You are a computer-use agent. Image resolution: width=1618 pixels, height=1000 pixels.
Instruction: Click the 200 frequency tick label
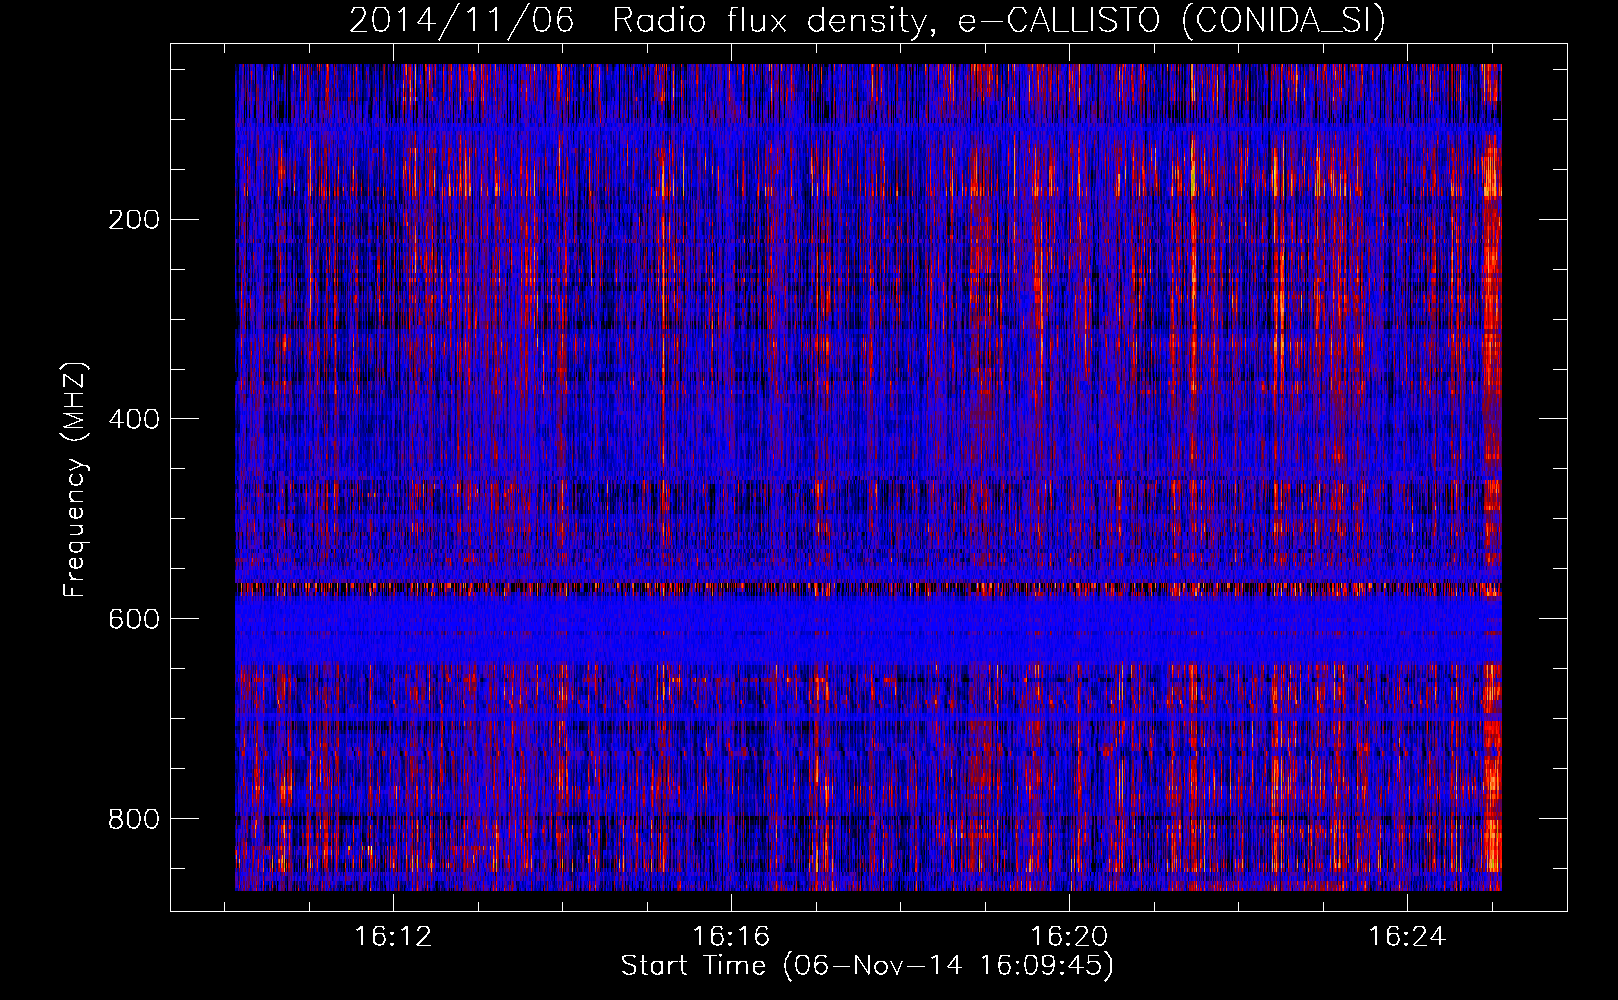pos(133,220)
